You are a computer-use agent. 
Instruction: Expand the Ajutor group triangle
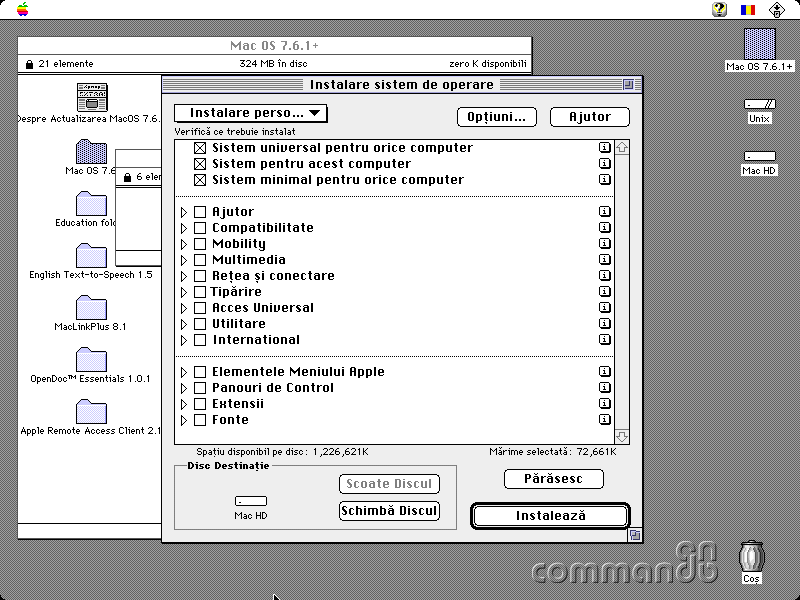coord(184,212)
